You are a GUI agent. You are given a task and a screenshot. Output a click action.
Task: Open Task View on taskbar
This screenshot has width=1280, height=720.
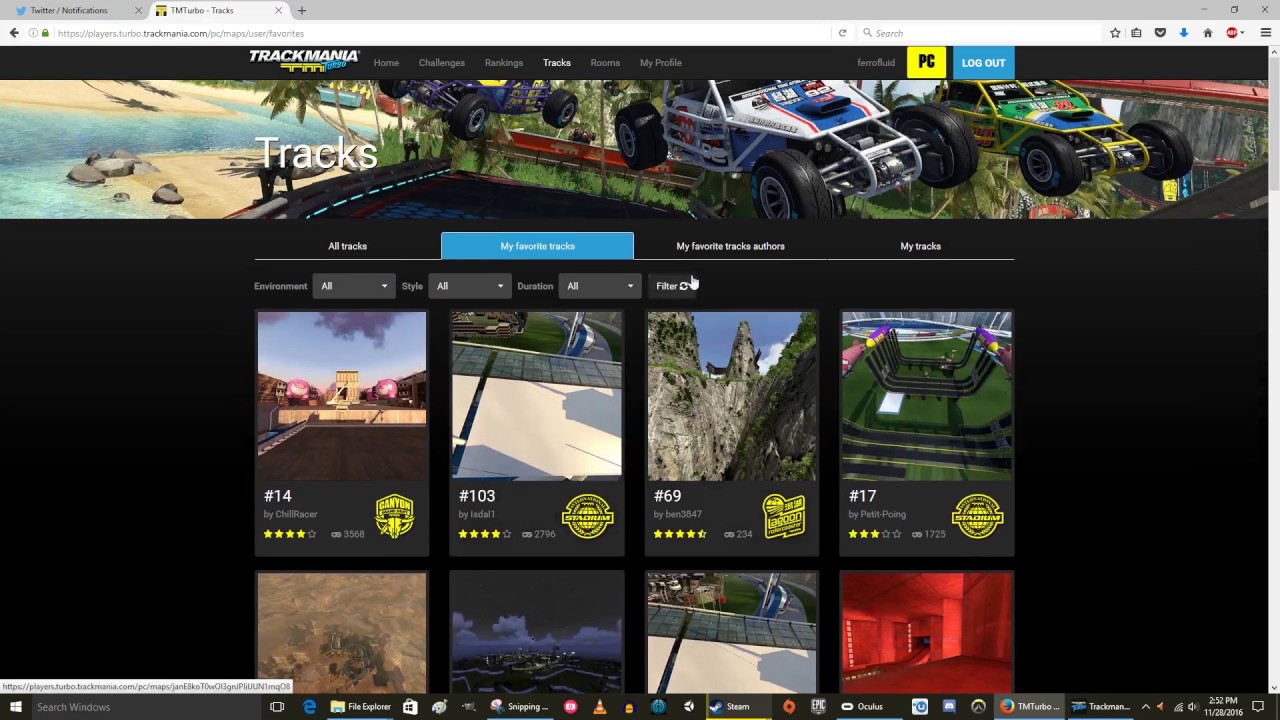point(277,707)
